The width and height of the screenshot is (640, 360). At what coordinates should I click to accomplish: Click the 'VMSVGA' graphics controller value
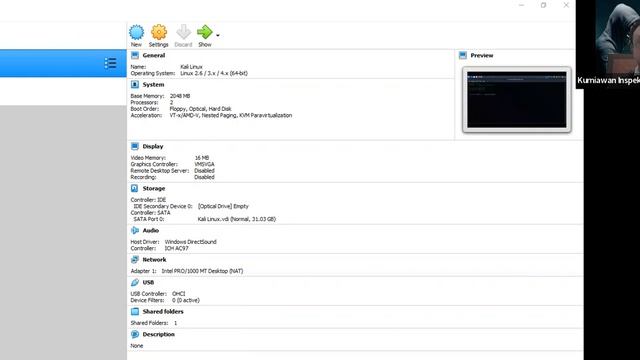coord(204,164)
